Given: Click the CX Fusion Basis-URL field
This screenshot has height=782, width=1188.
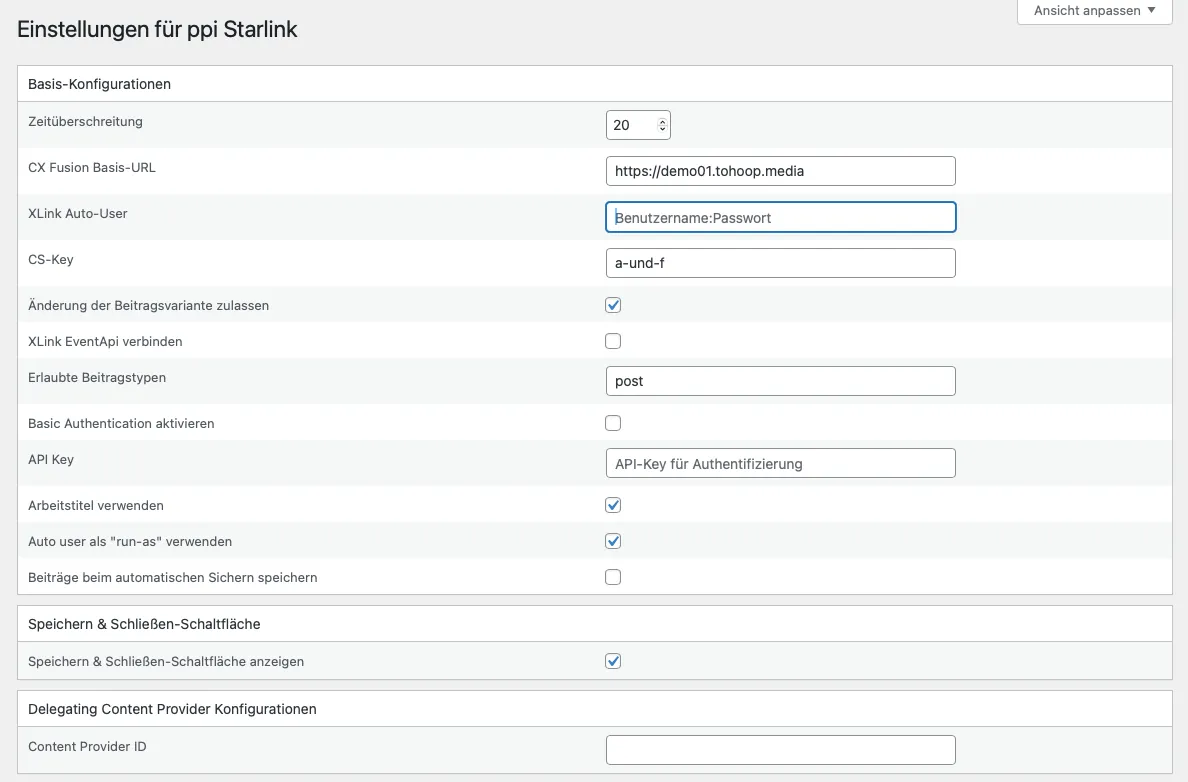Looking at the screenshot, I should point(780,171).
